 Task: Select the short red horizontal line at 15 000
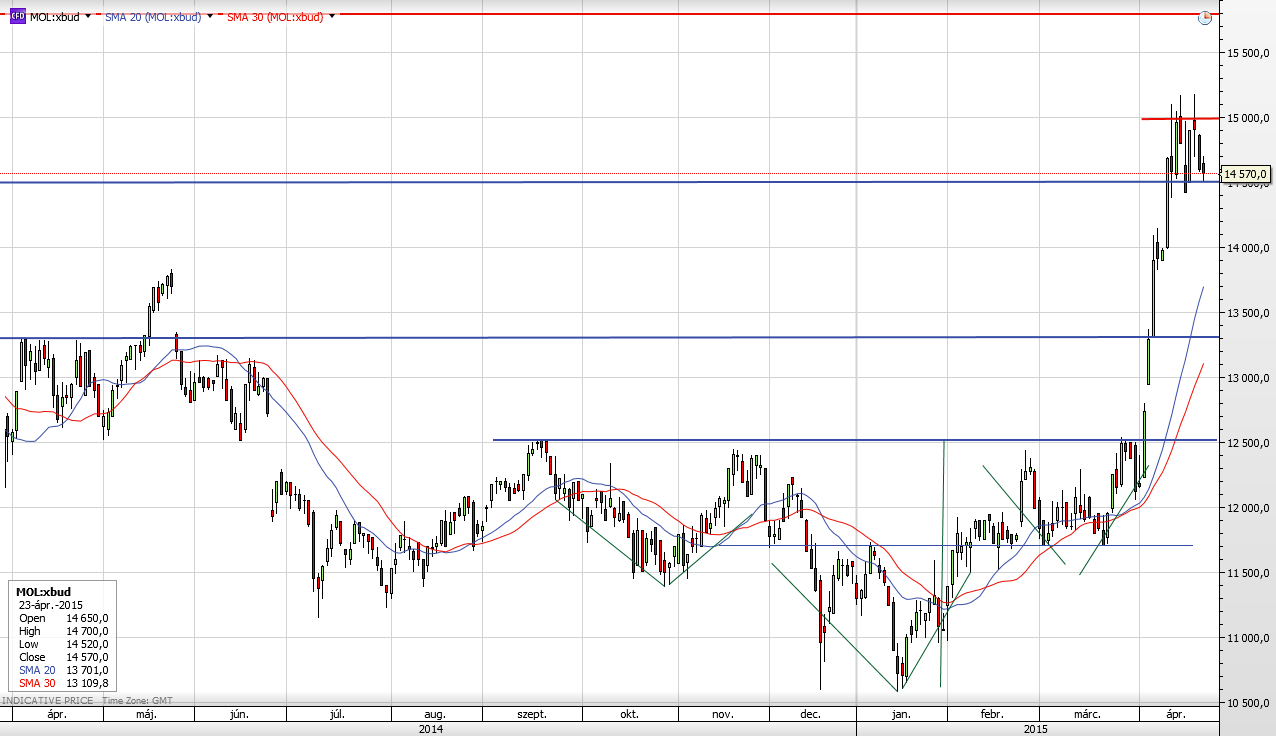pyautogui.click(x=1180, y=119)
